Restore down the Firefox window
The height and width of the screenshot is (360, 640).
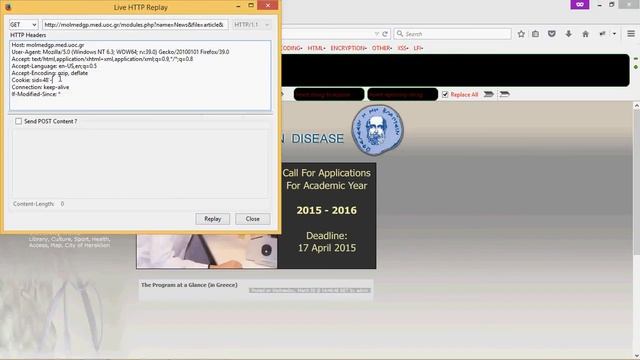[x=611, y=5]
